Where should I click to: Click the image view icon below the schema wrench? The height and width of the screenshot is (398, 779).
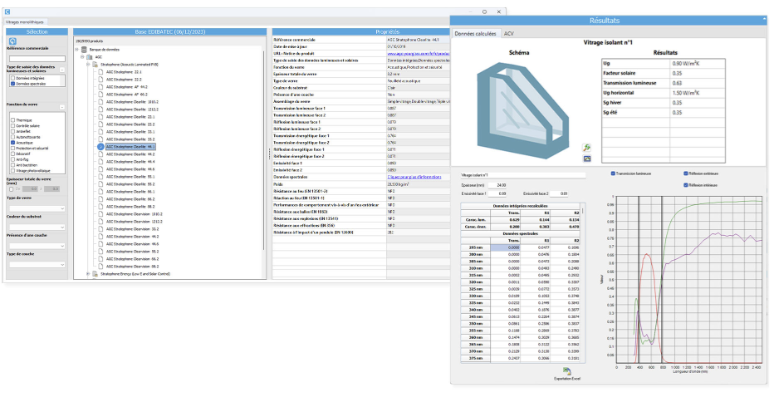tap(587, 159)
